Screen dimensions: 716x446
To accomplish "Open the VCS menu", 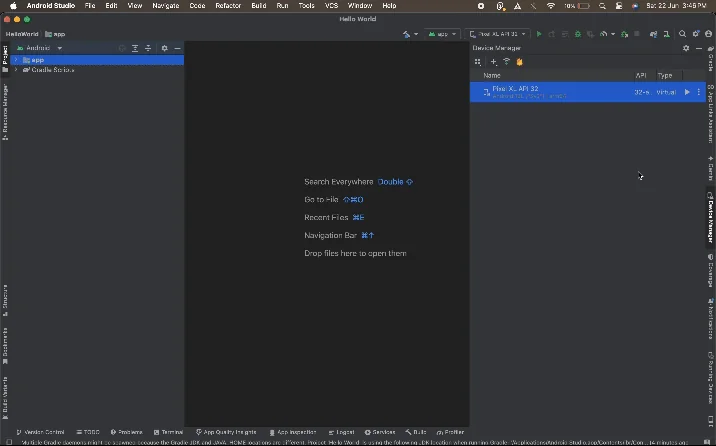I will 331,5.
